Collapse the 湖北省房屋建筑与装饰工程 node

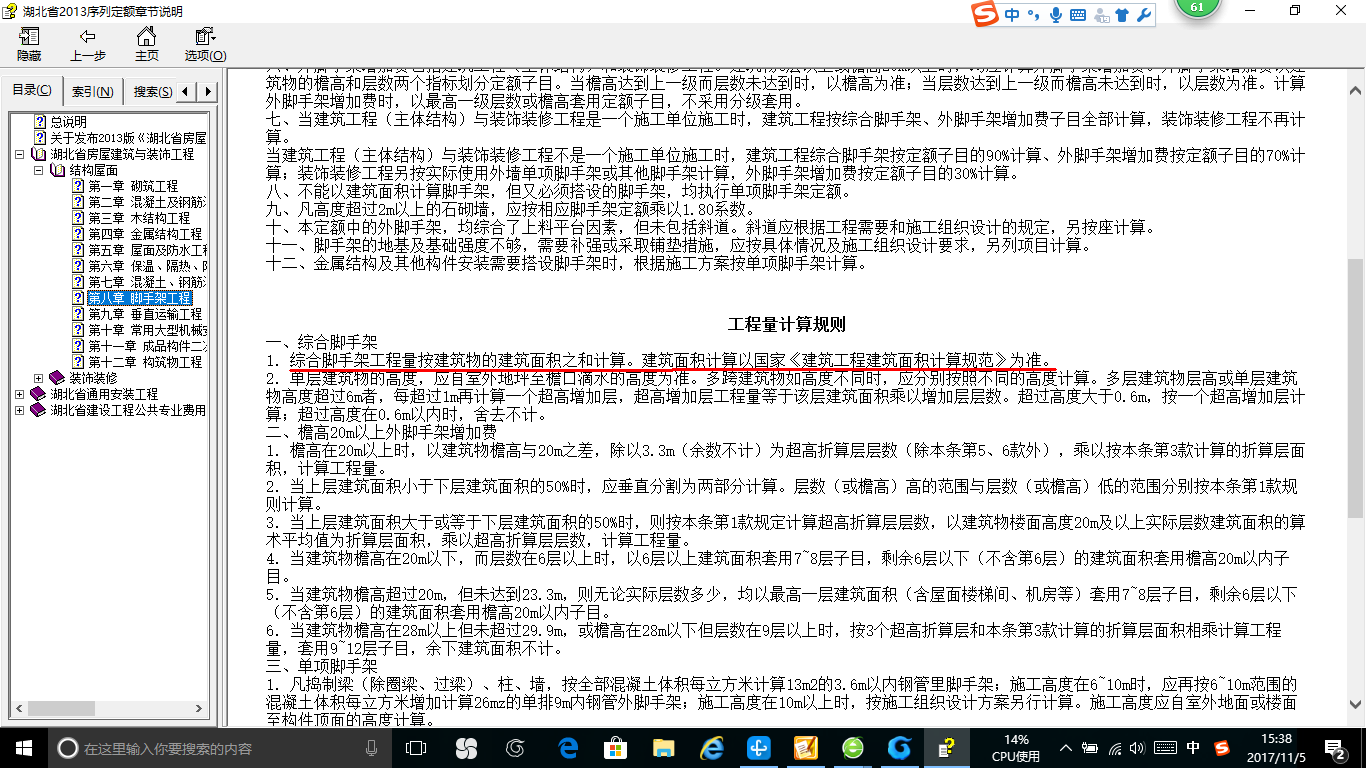[x=20, y=155]
